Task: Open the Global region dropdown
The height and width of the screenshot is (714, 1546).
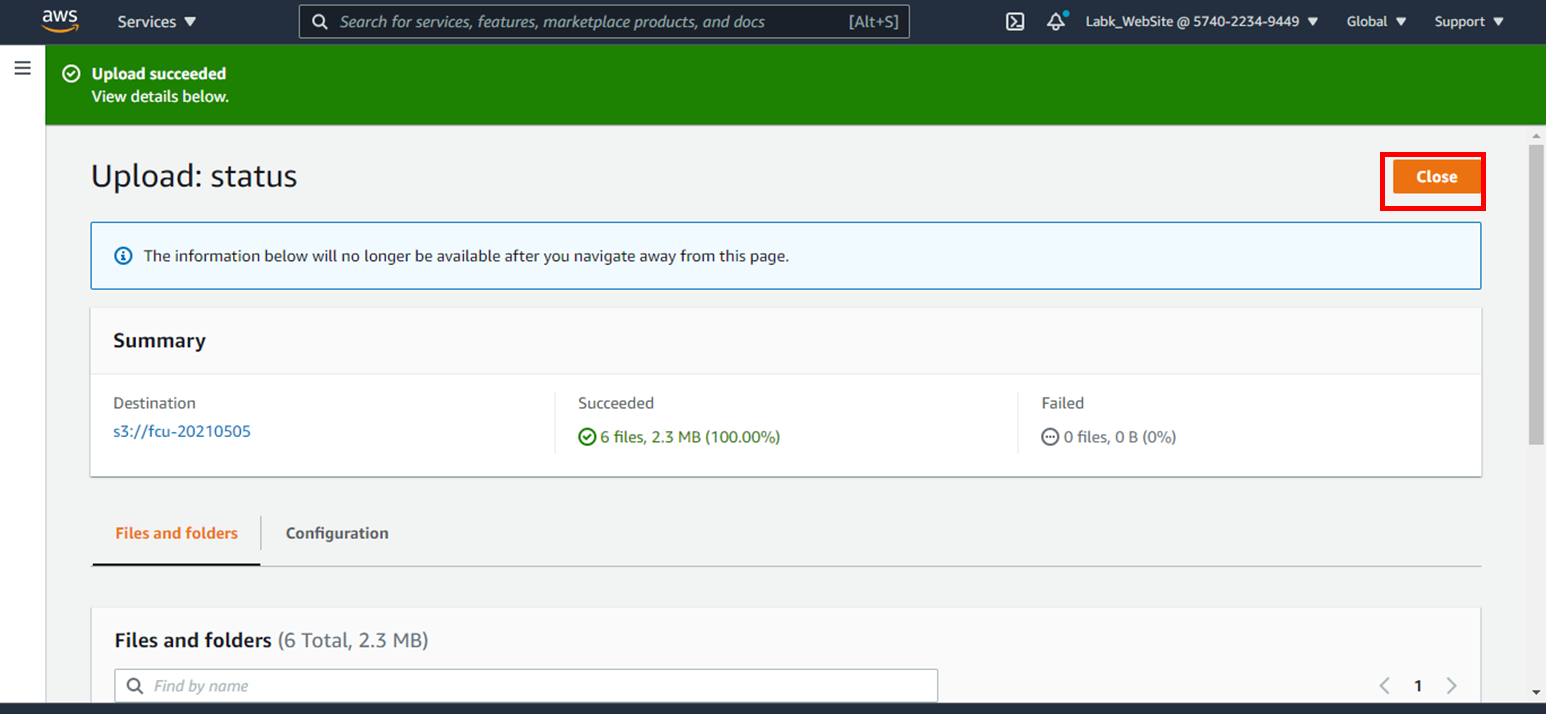Action: point(1376,21)
